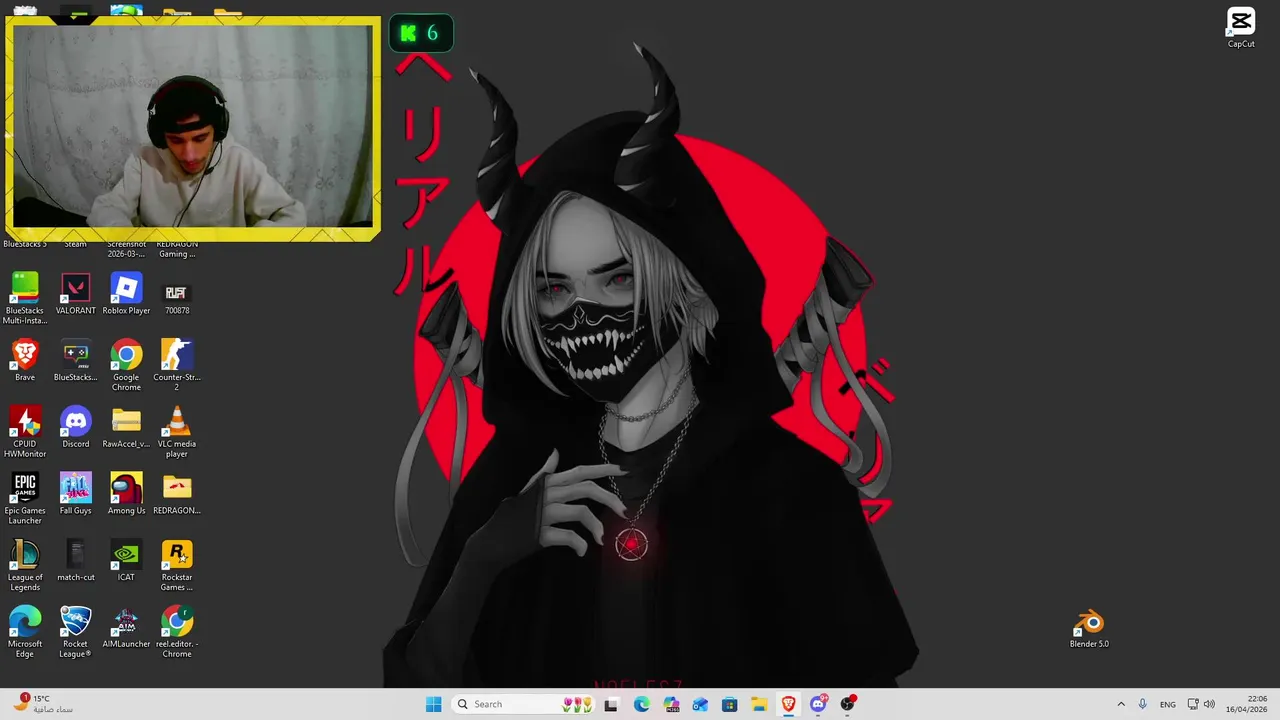Select the Fall Guys desktop icon
The width and height of the screenshot is (1280, 720).
75,494
